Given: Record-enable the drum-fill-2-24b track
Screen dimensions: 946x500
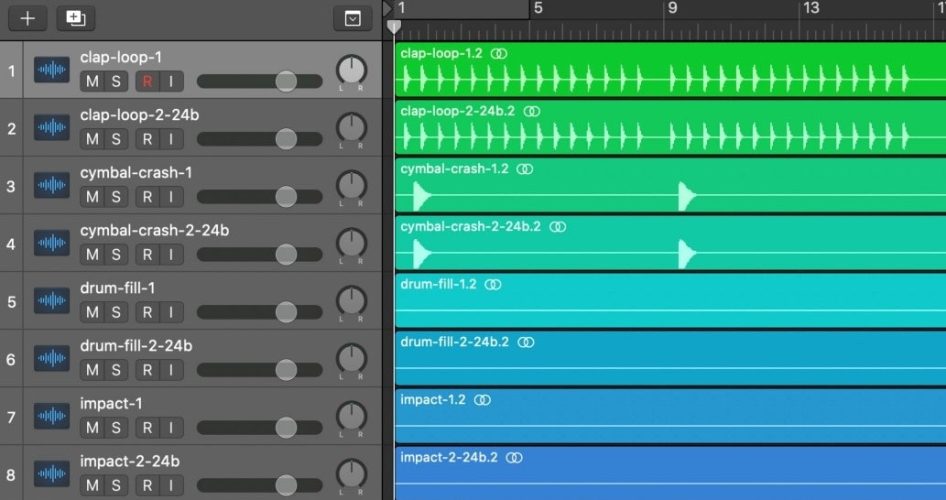Looking at the screenshot, I should pyautogui.click(x=147, y=370).
